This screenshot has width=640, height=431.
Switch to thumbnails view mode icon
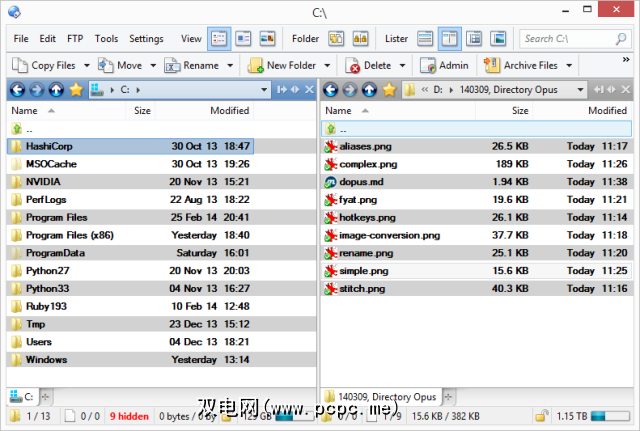coord(267,39)
